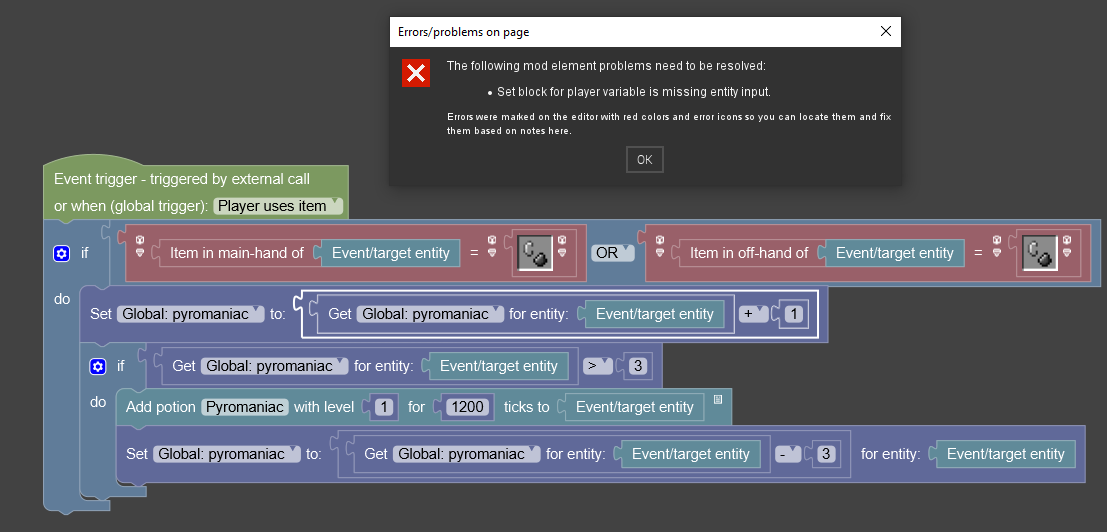Viewport: 1107px width, 532px height.
Task: Click the flint and steel item selector in the off-hand comparison
Action: pyautogui.click(x=1041, y=253)
